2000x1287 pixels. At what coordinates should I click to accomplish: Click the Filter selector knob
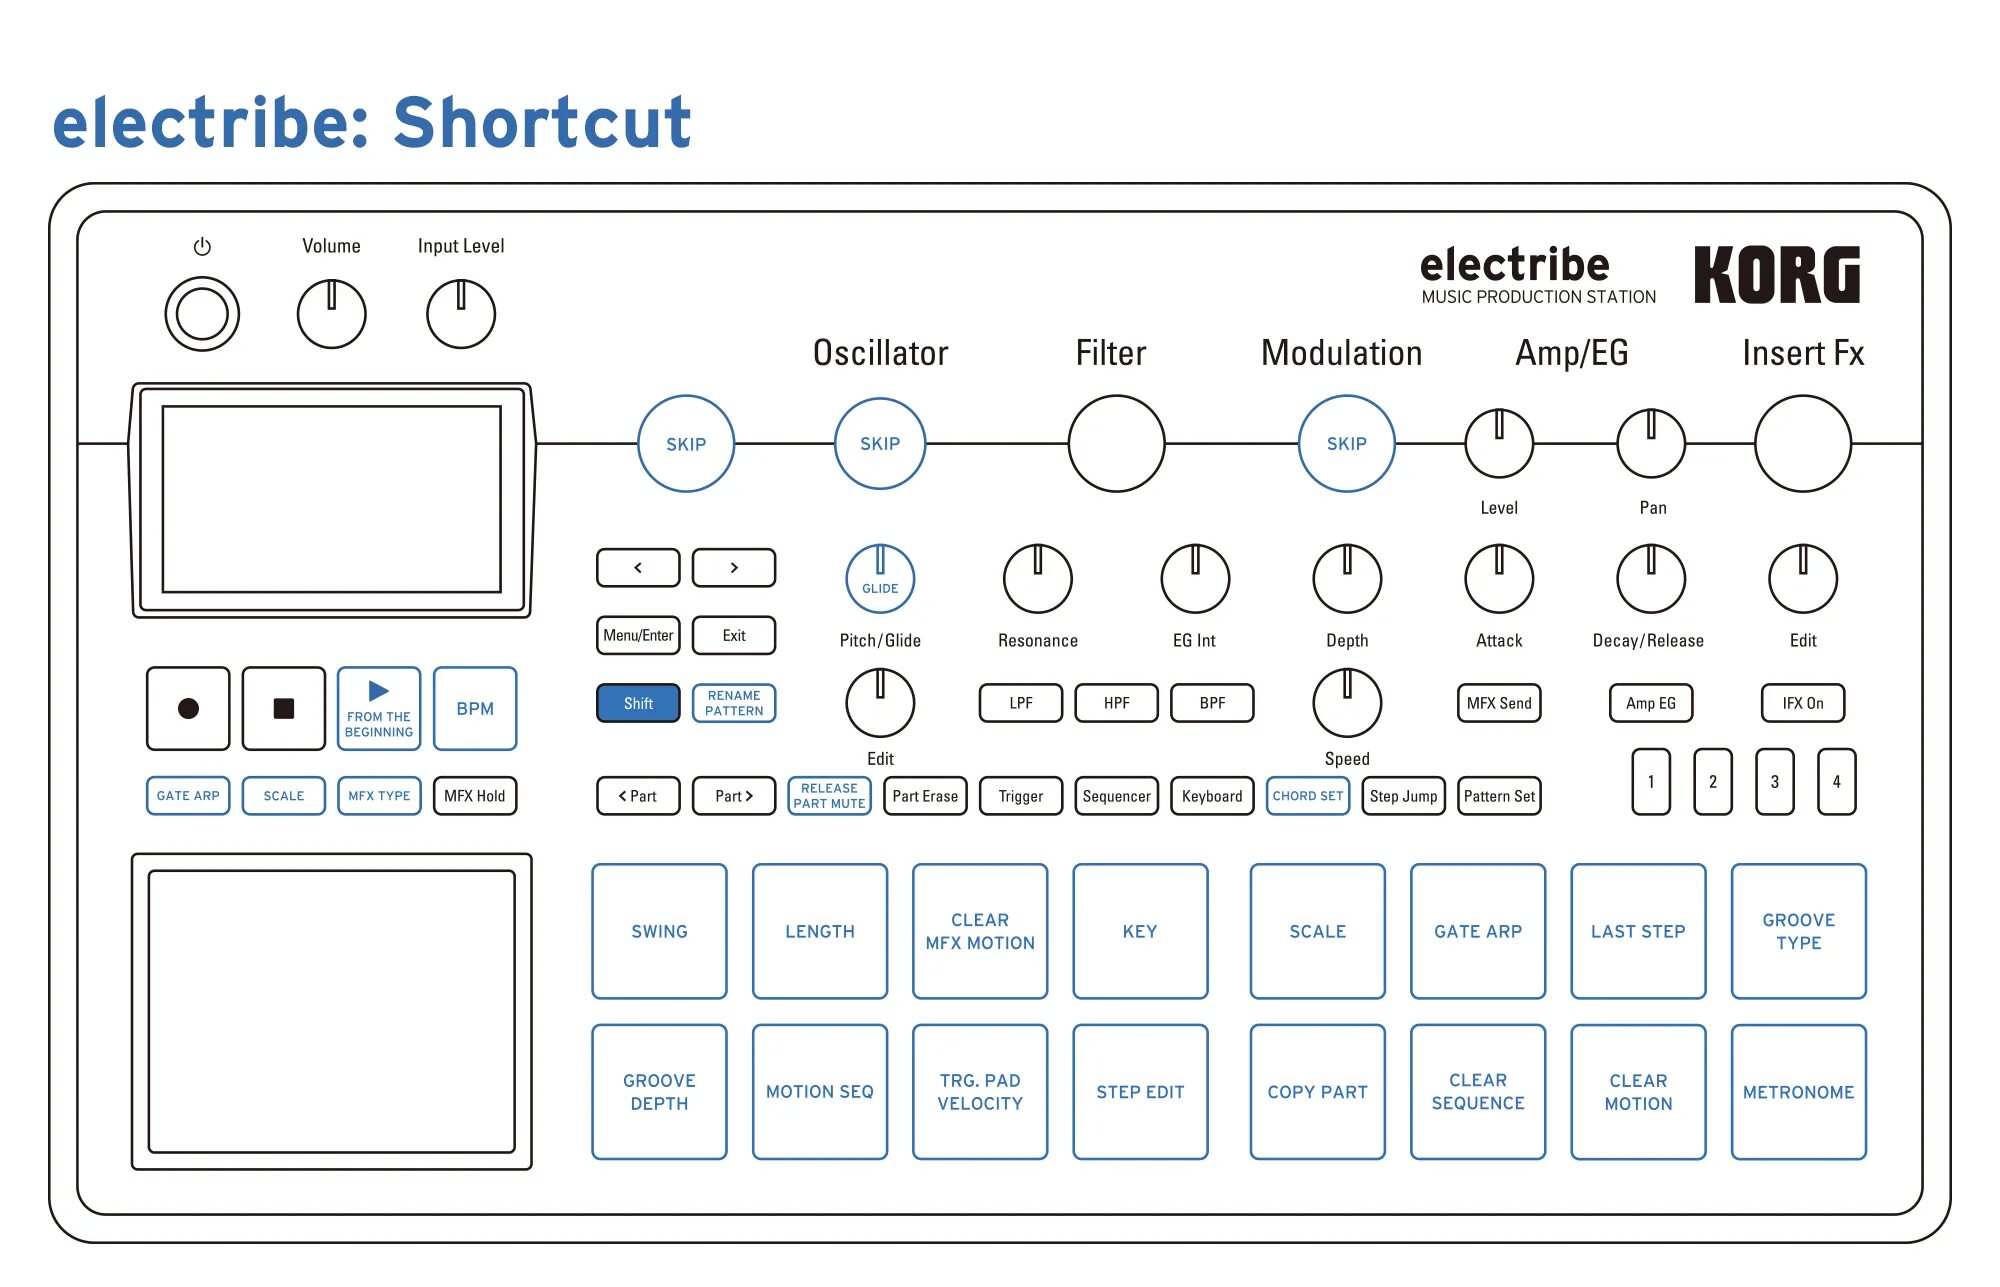[x=1116, y=443]
